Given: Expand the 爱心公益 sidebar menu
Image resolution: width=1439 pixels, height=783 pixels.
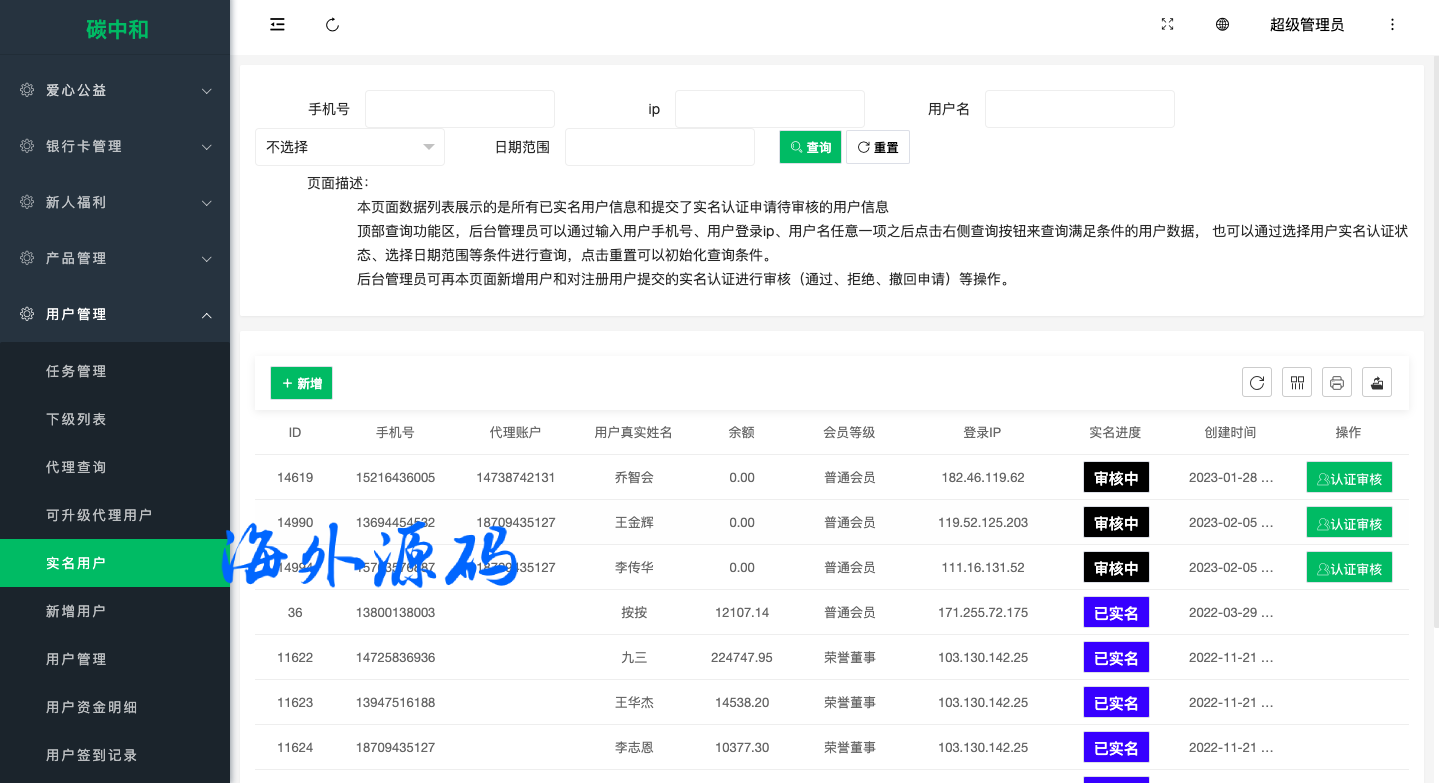Looking at the screenshot, I should tap(115, 90).
